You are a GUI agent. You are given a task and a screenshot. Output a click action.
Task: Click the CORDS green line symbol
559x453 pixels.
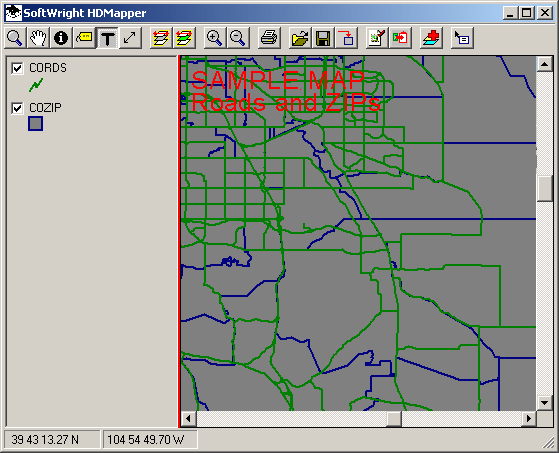point(36,85)
